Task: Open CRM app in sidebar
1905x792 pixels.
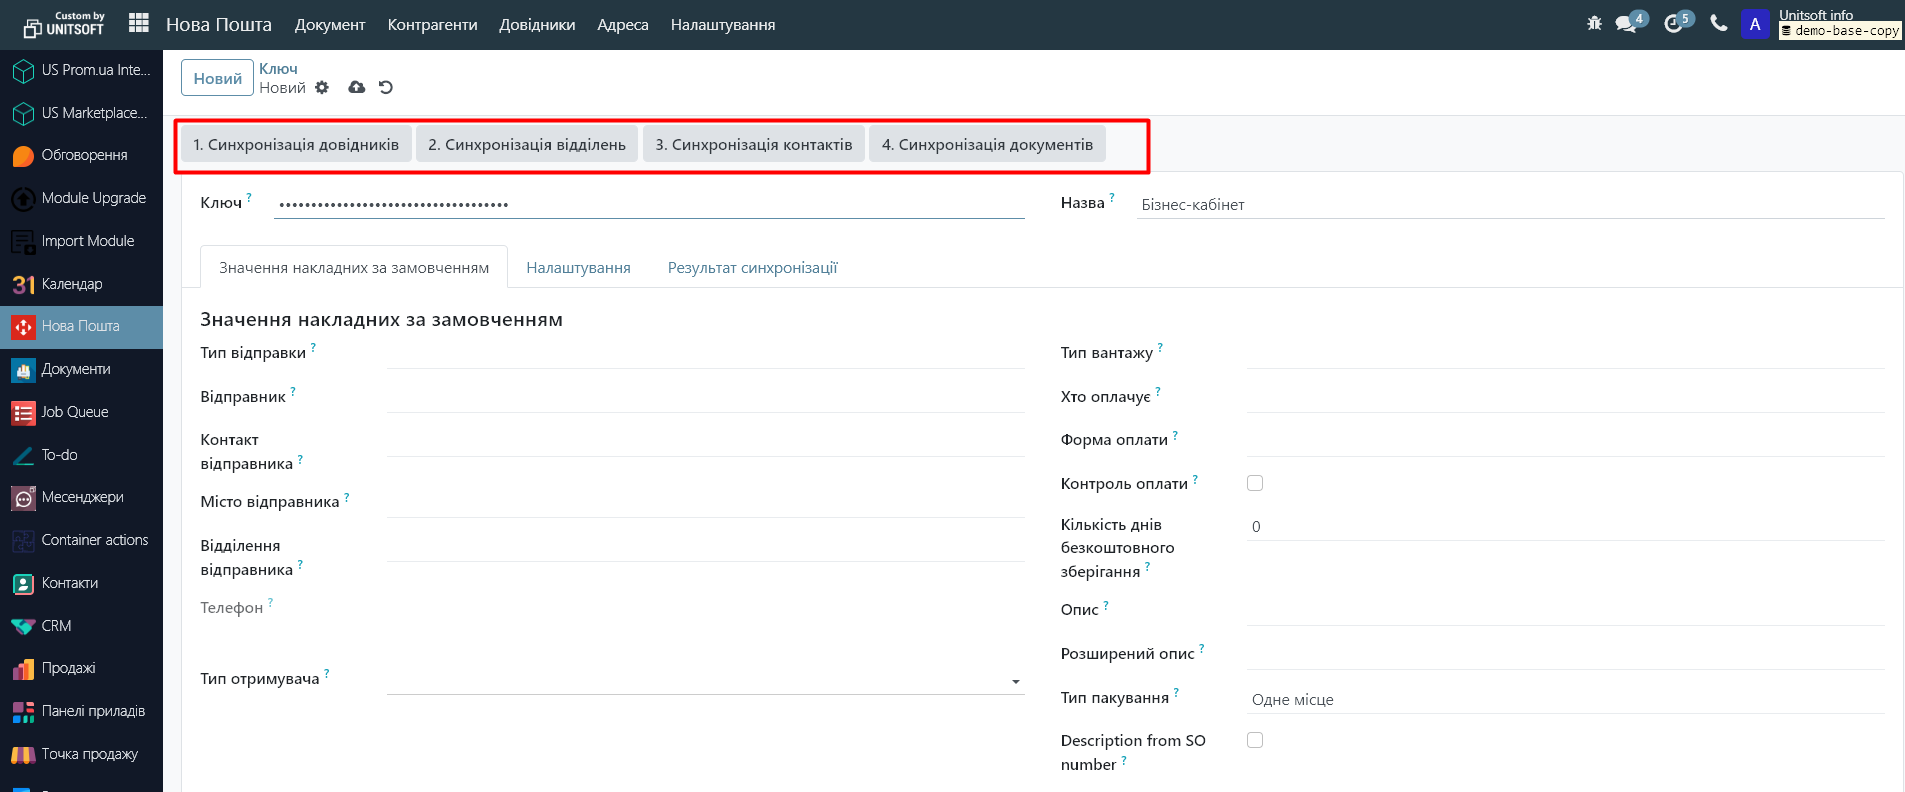Action: 56,626
